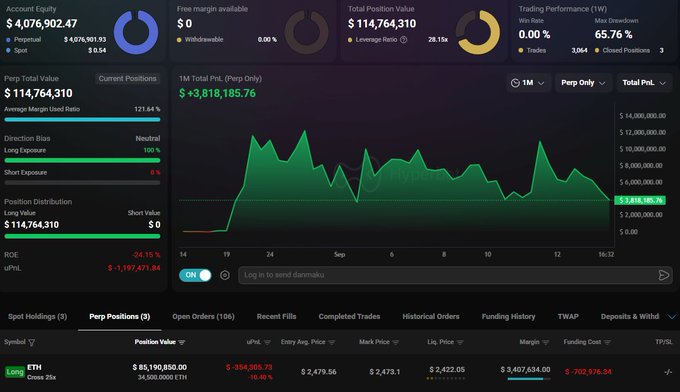The width and height of the screenshot is (680, 392).
Task: Sort by Funding Cost column icon
Action: (x=607, y=342)
